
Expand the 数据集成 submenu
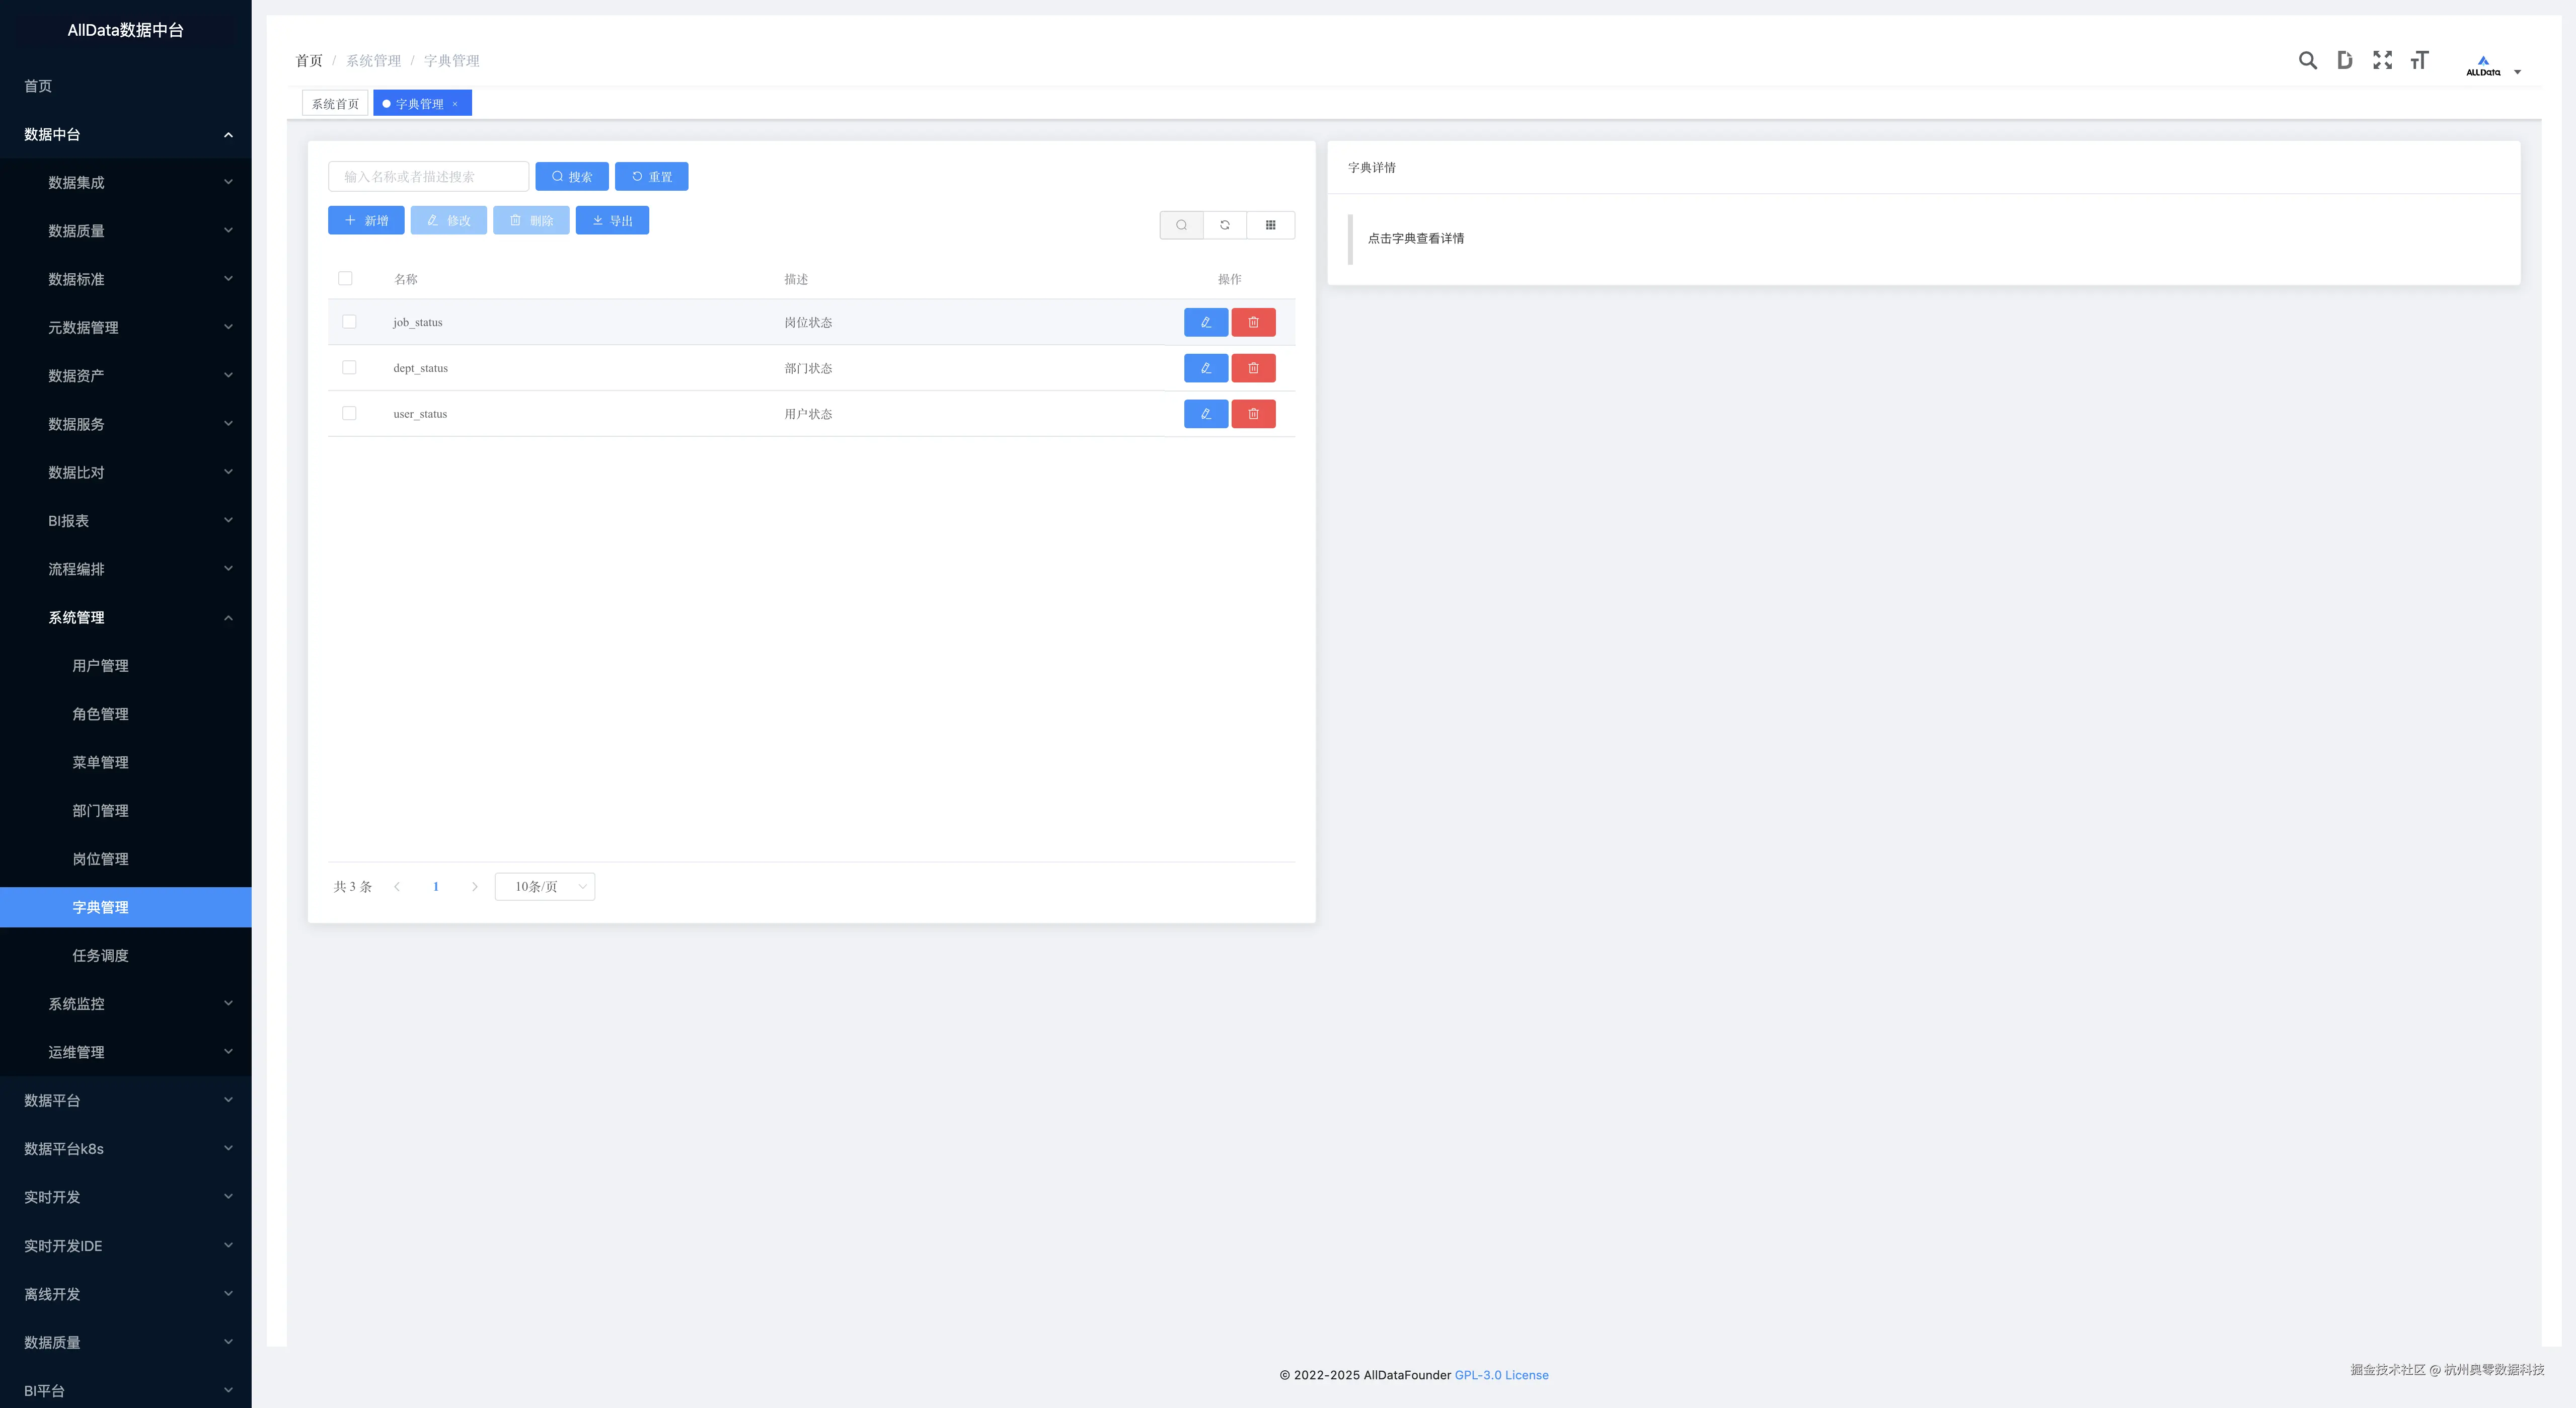[126, 182]
